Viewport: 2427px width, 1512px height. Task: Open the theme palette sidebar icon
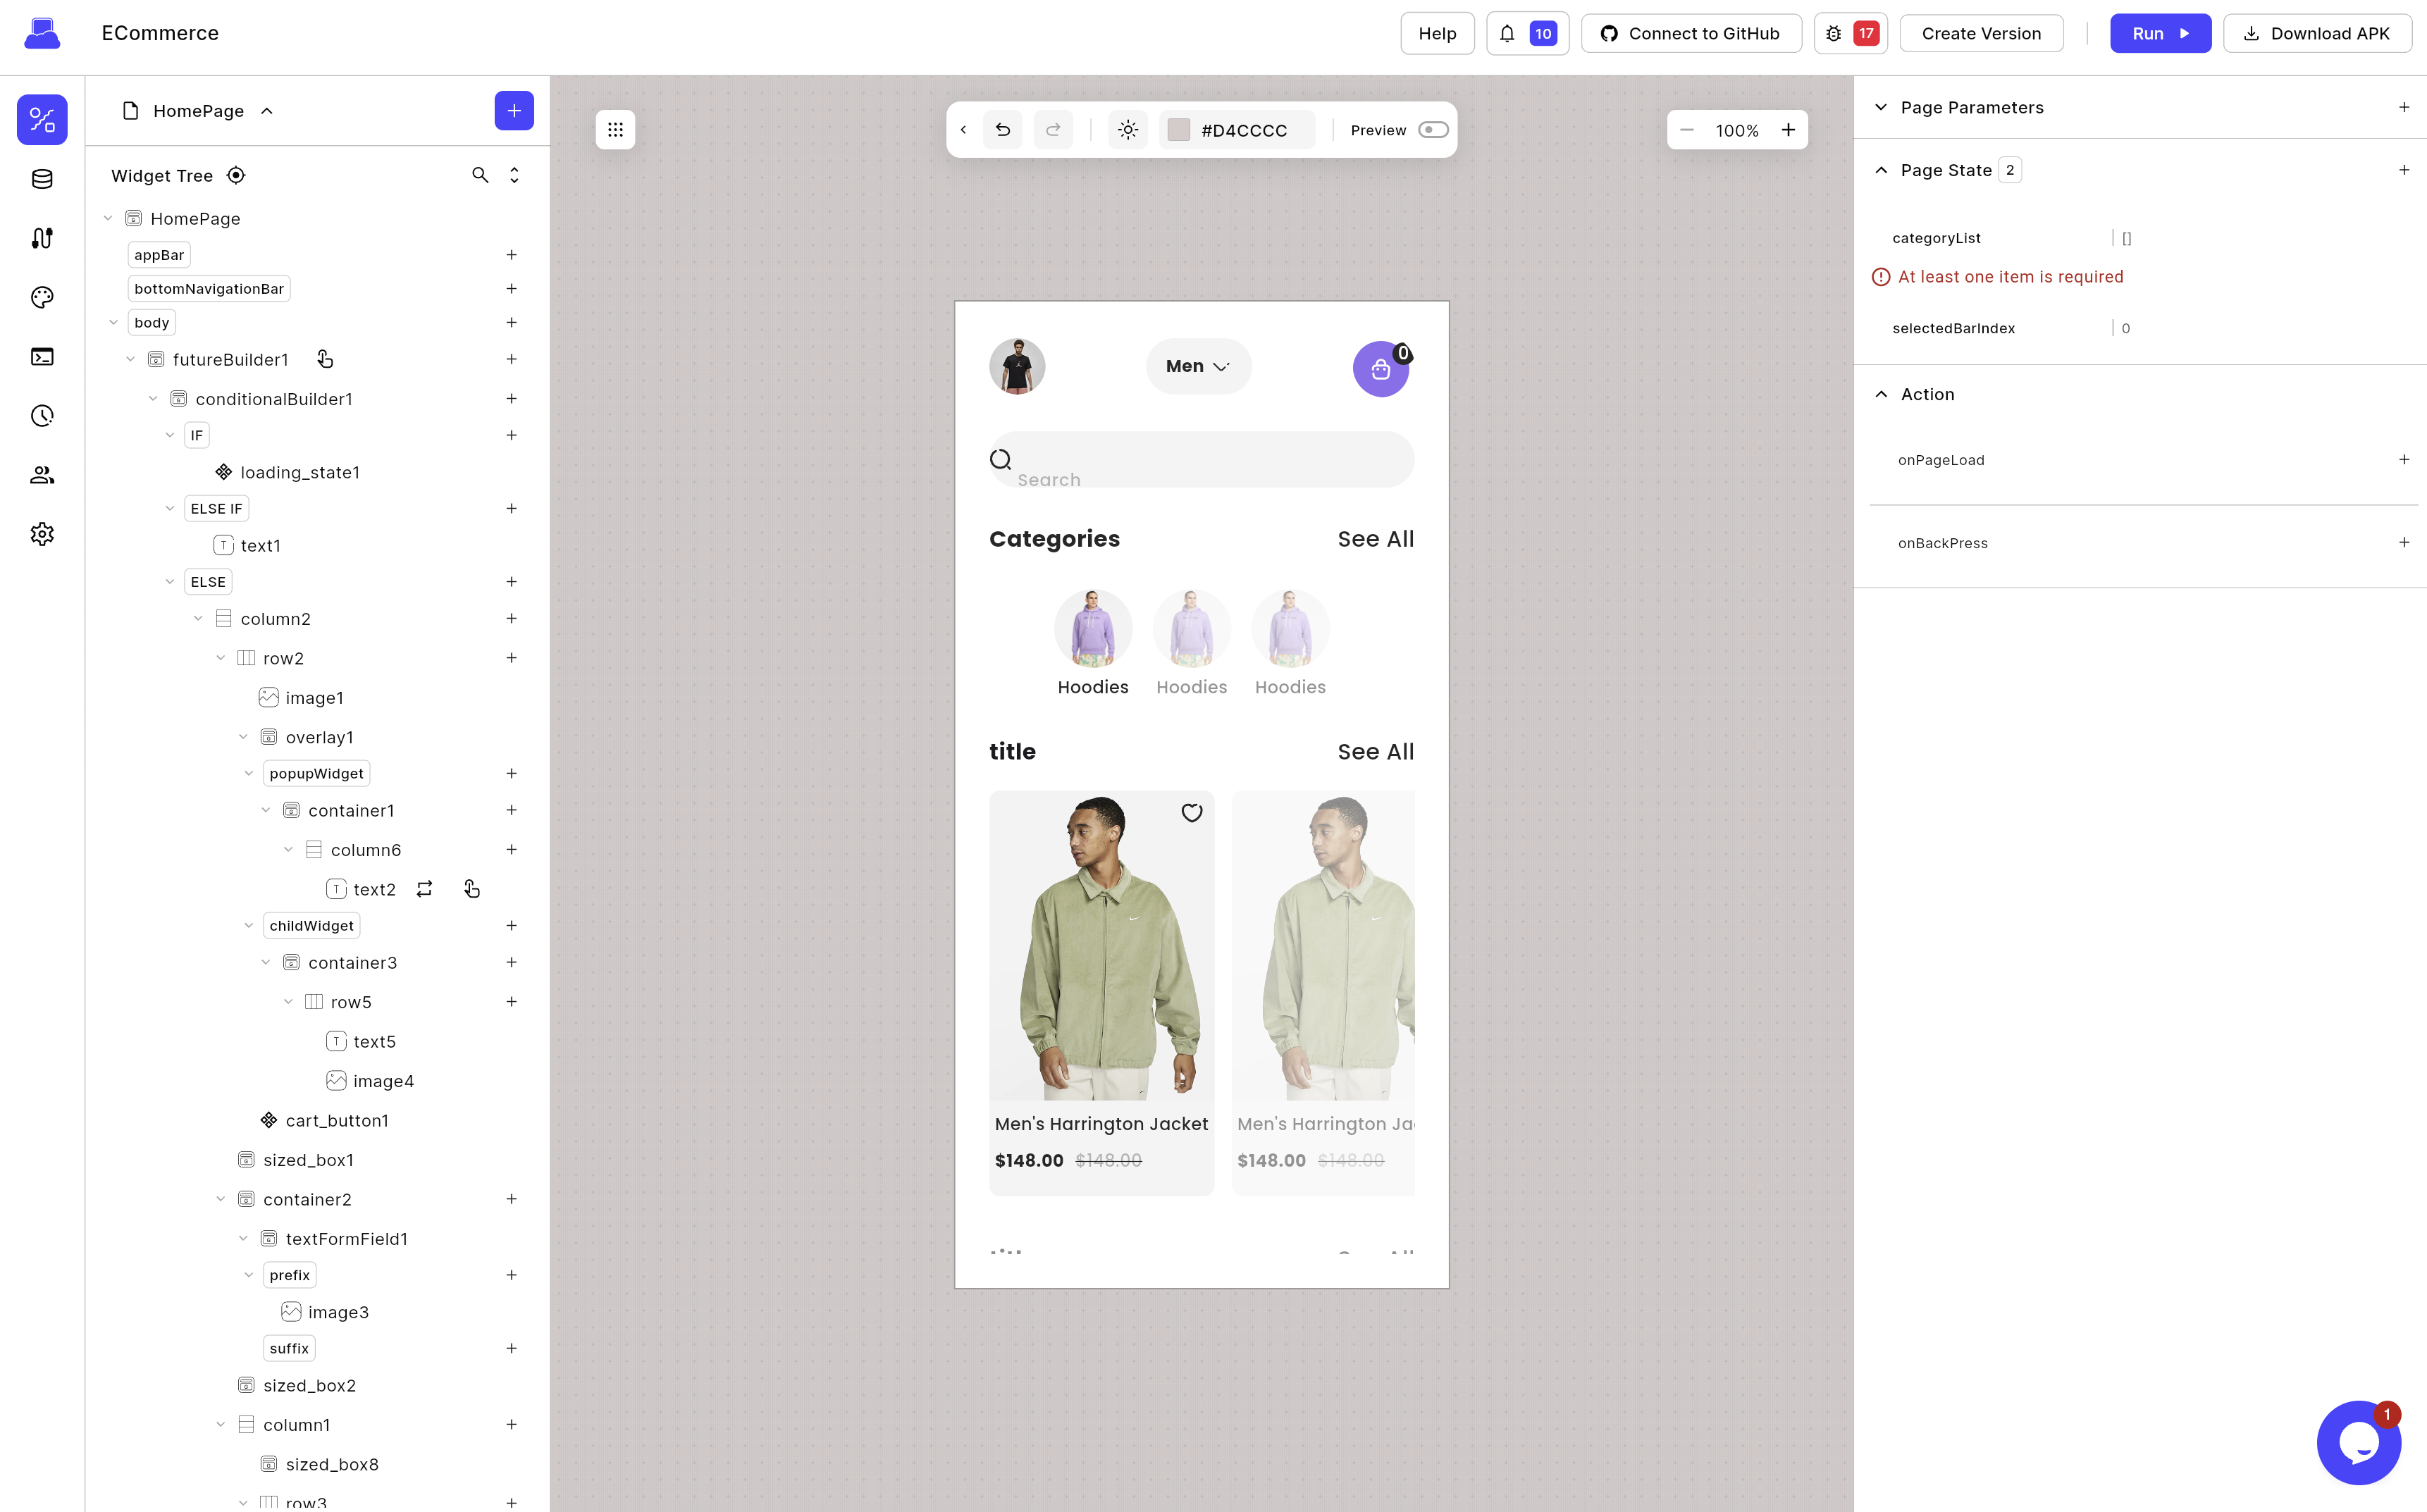pyautogui.click(x=42, y=297)
